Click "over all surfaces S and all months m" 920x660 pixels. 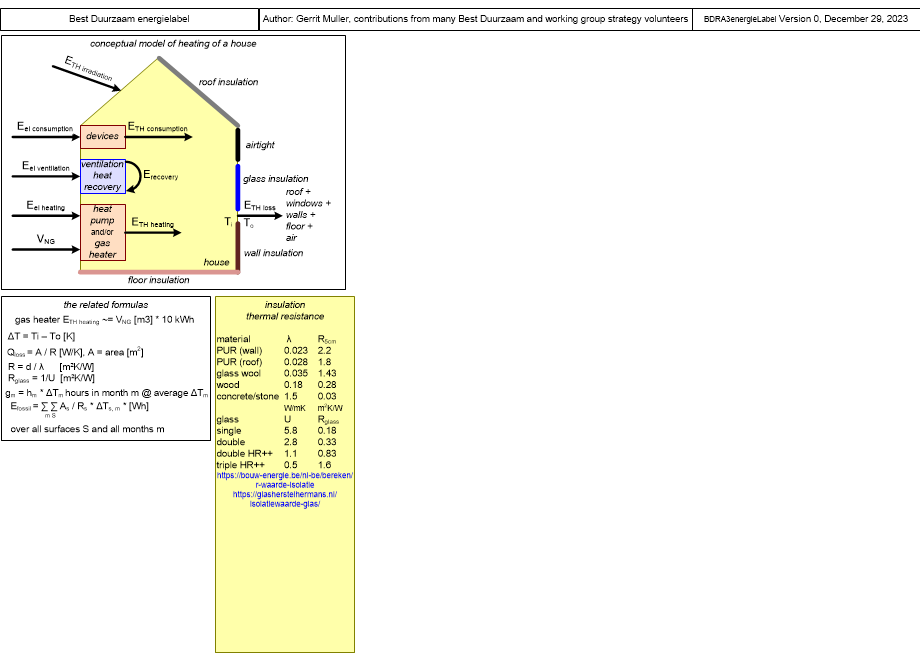pyautogui.click(x=87, y=429)
